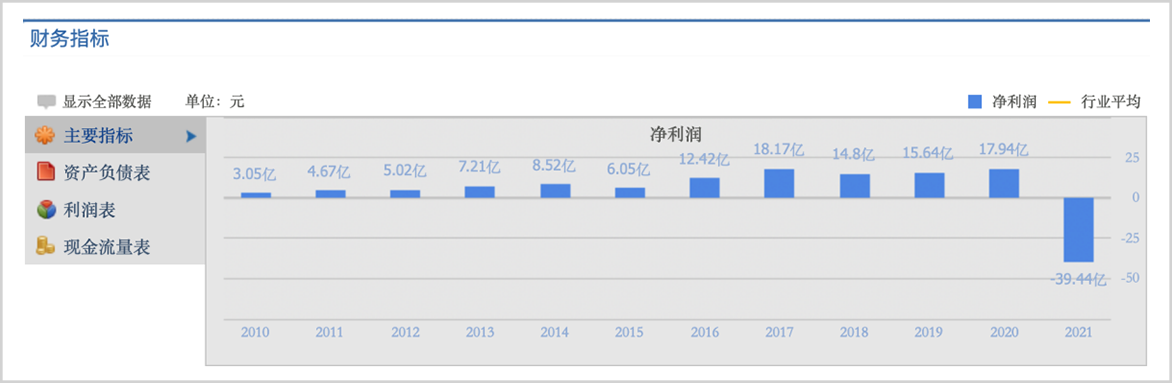The height and width of the screenshot is (383, 1172).
Task: Click the 14.8亿 data label
Action: (x=854, y=155)
